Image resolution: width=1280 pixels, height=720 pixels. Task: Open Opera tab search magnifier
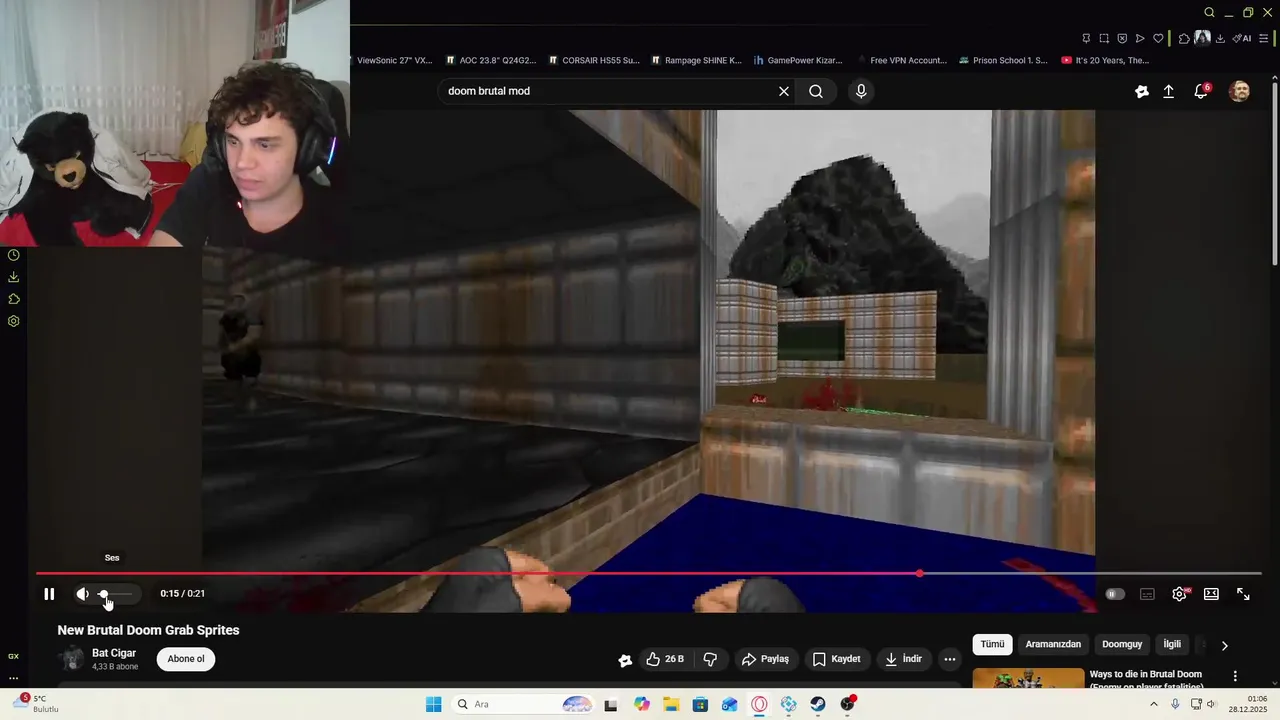1209,12
